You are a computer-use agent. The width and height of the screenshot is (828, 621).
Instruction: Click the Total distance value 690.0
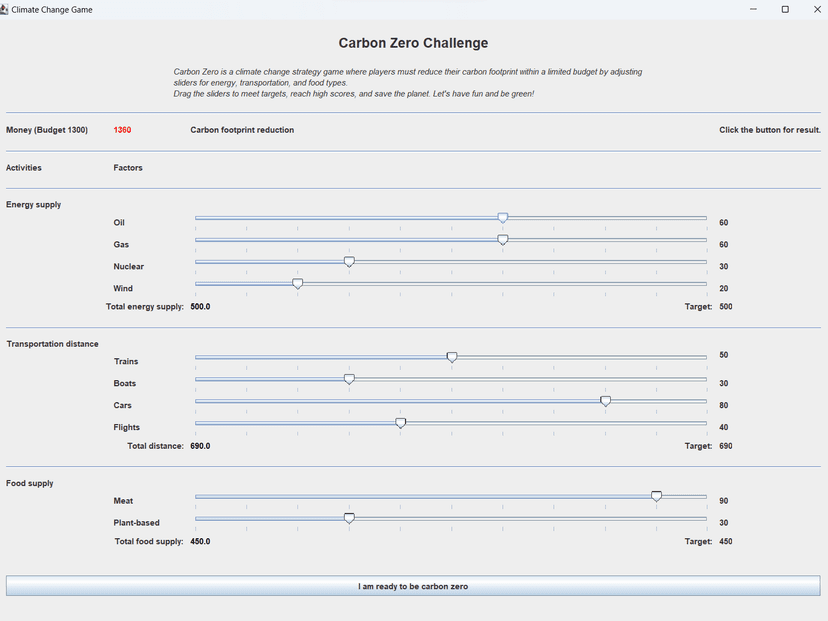[x=201, y=446]
